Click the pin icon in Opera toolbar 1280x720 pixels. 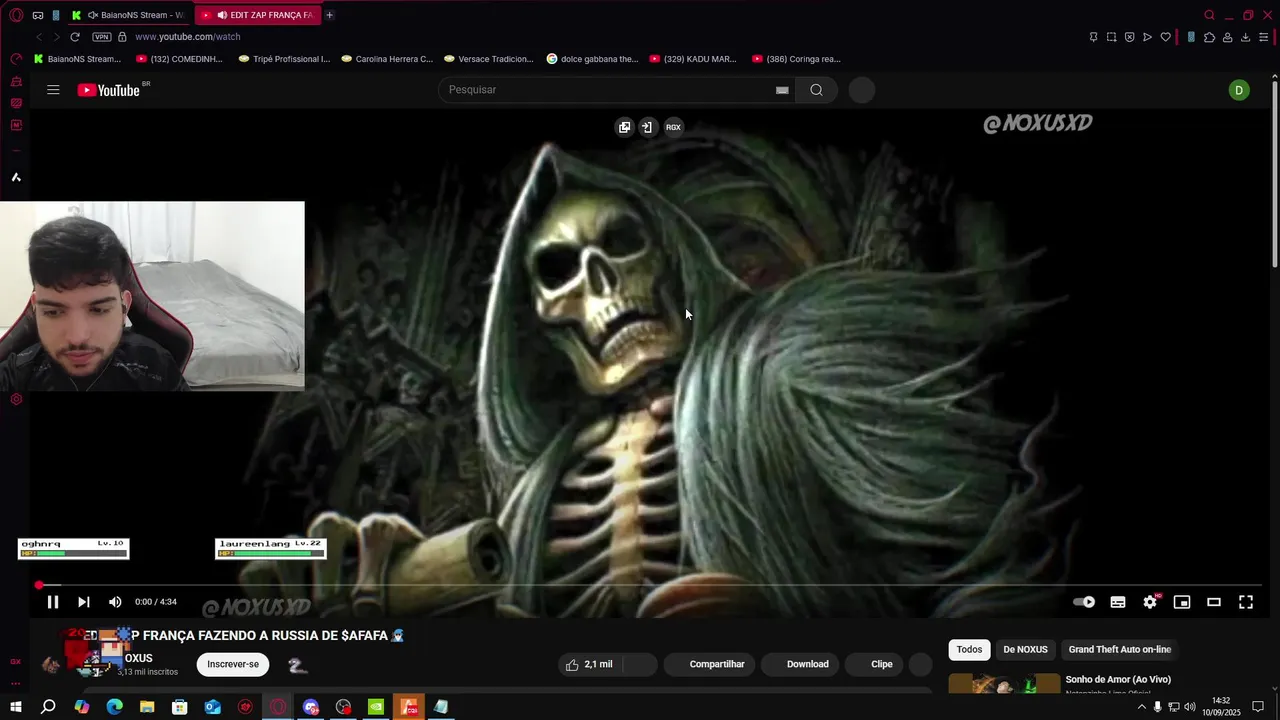coord(1093,37)
